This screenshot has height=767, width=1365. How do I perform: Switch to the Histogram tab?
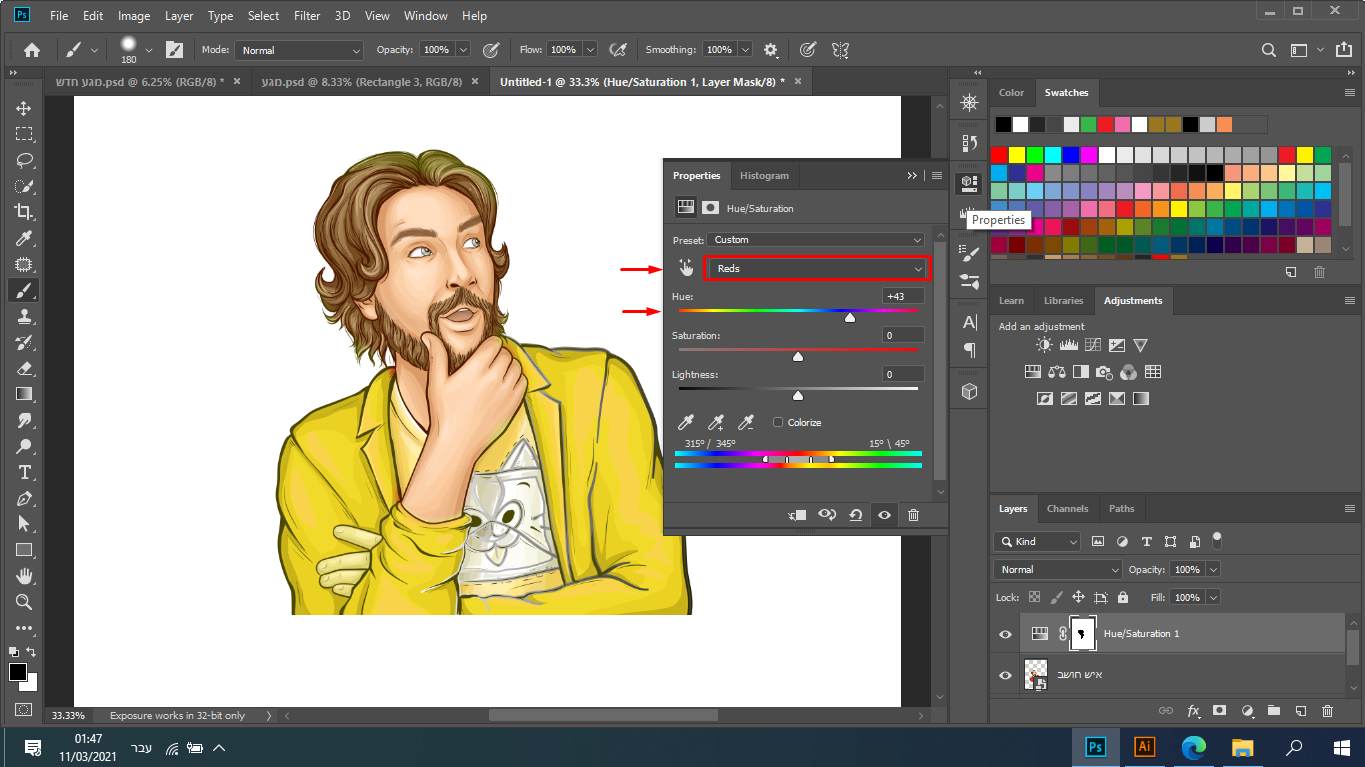pos(764,176)
